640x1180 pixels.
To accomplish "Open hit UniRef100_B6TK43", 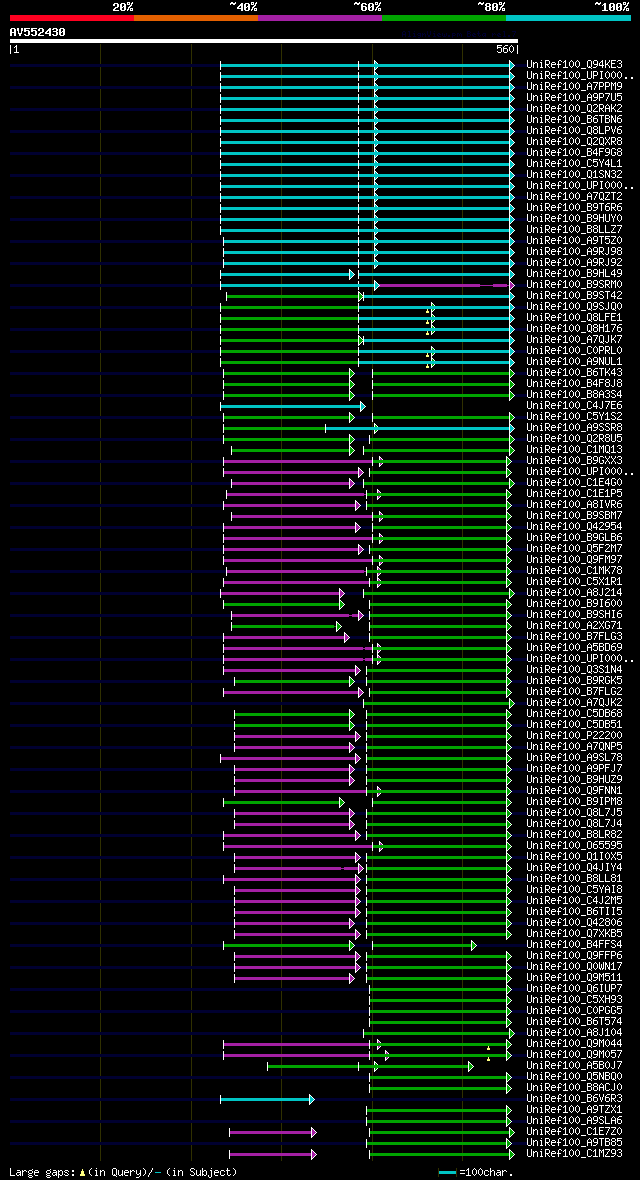I will coord(574,373).
